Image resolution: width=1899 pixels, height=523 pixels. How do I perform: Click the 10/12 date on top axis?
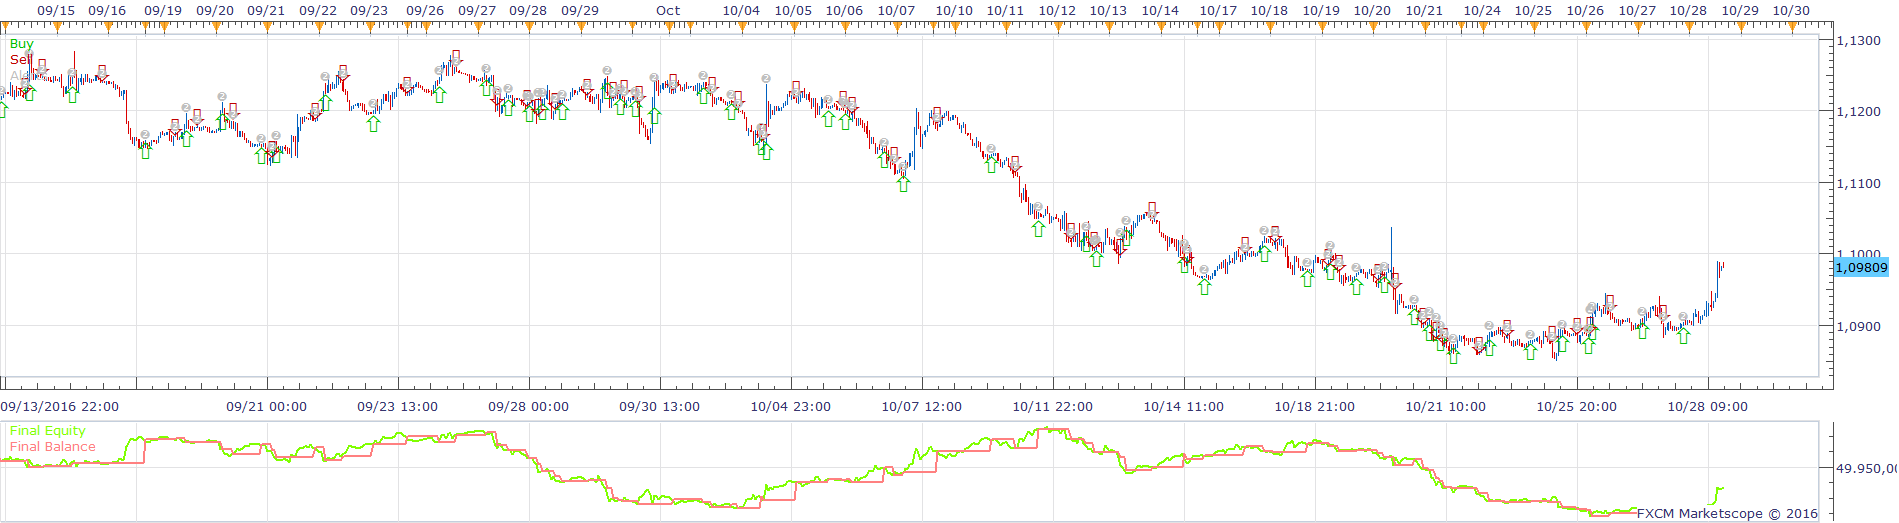(1057, 11)
